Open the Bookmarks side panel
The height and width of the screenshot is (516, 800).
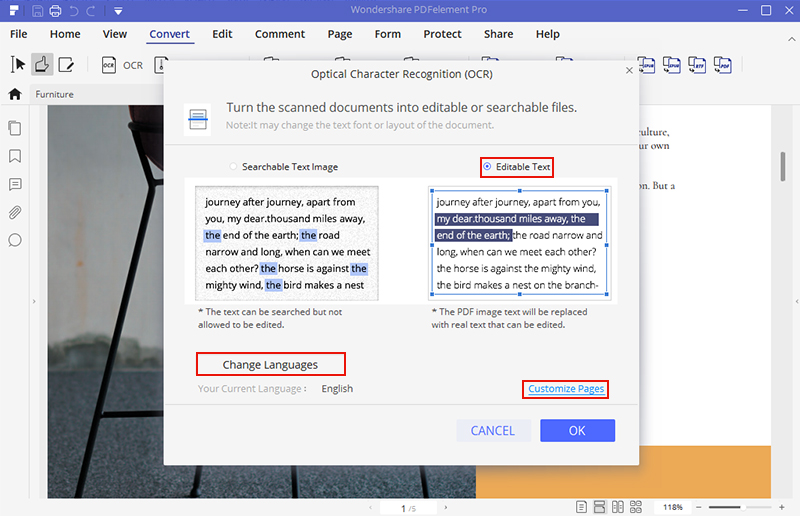coord(15,156)
